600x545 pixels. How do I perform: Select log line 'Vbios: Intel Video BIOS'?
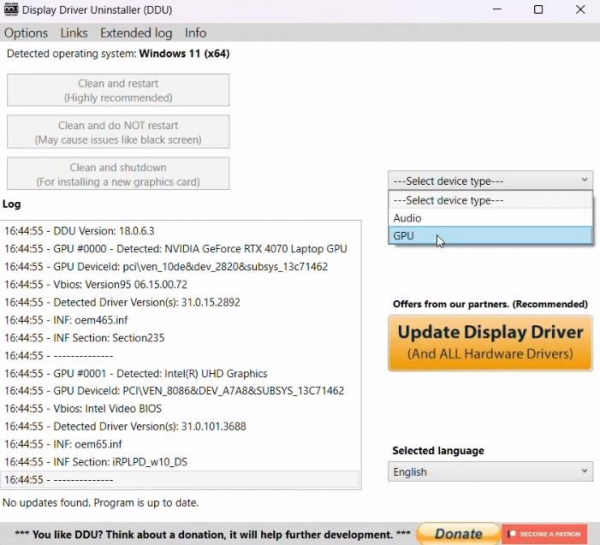tap(180, 408)
